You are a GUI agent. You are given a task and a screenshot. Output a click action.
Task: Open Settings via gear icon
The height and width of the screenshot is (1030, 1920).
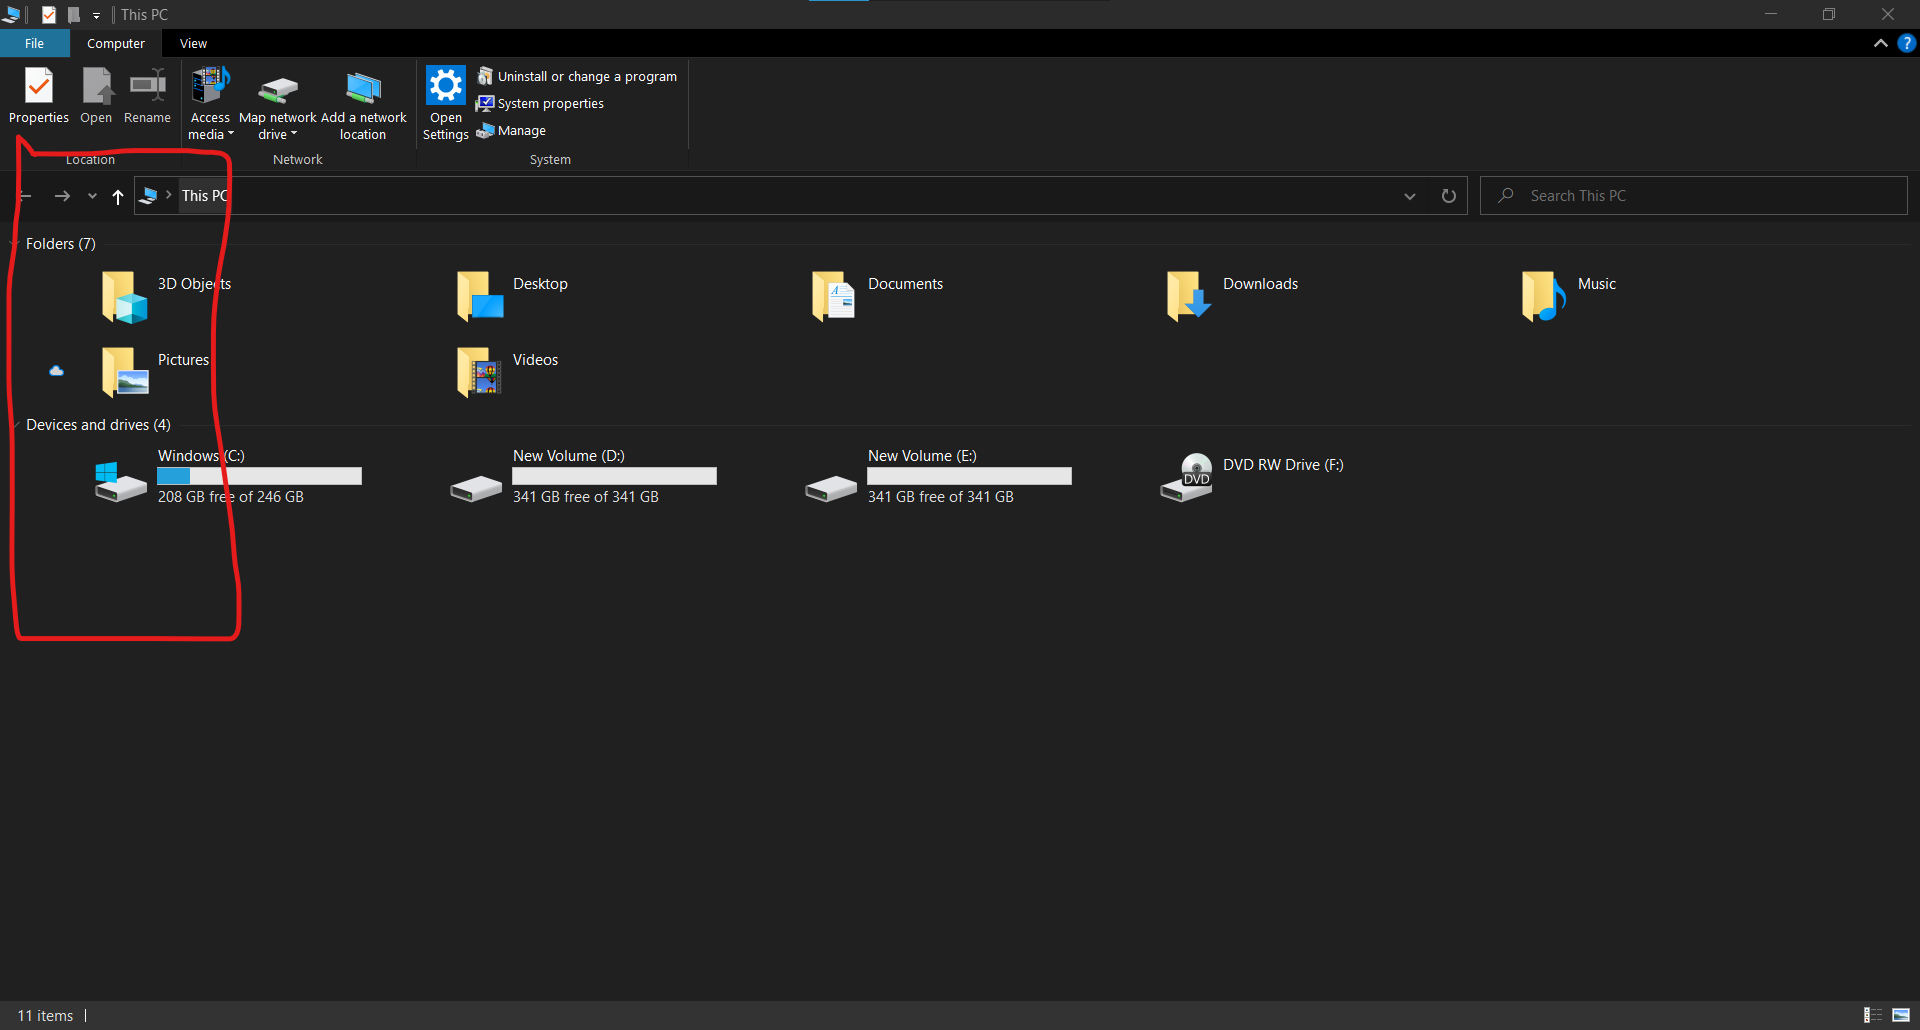(446, 104)
